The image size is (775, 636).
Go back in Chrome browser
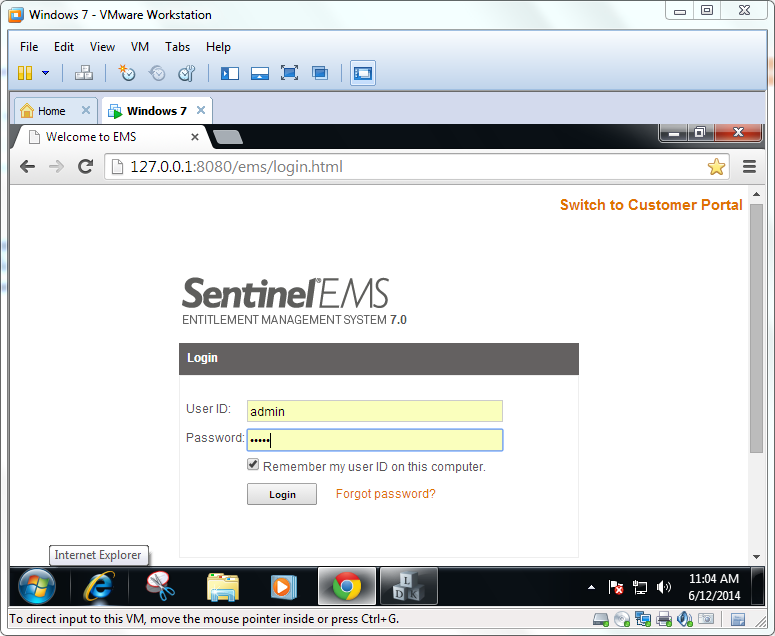(x=28, y=167)
